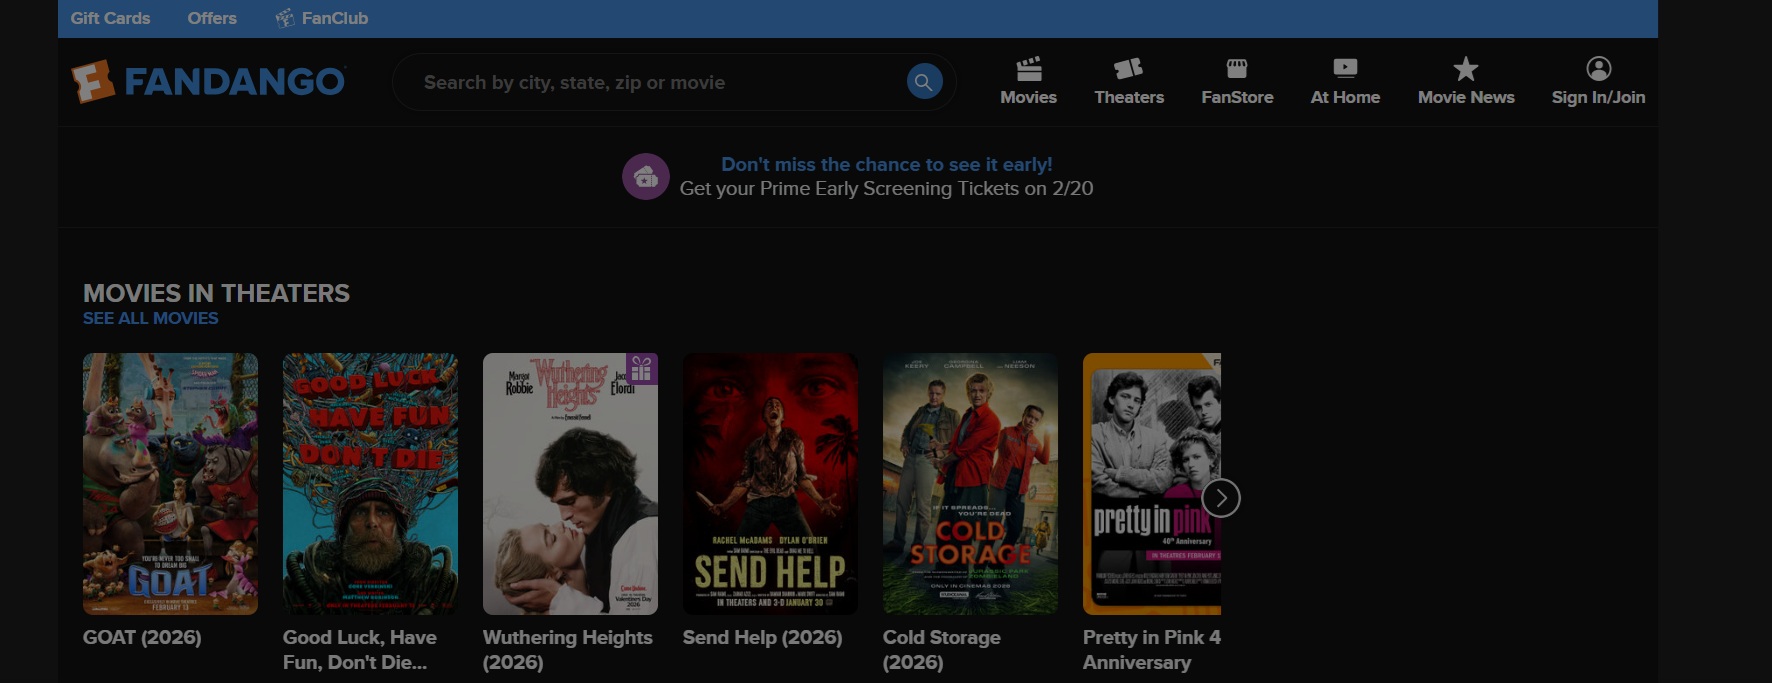
Task: Focus the city, state, zip search field
Action: tap(660, 82)
